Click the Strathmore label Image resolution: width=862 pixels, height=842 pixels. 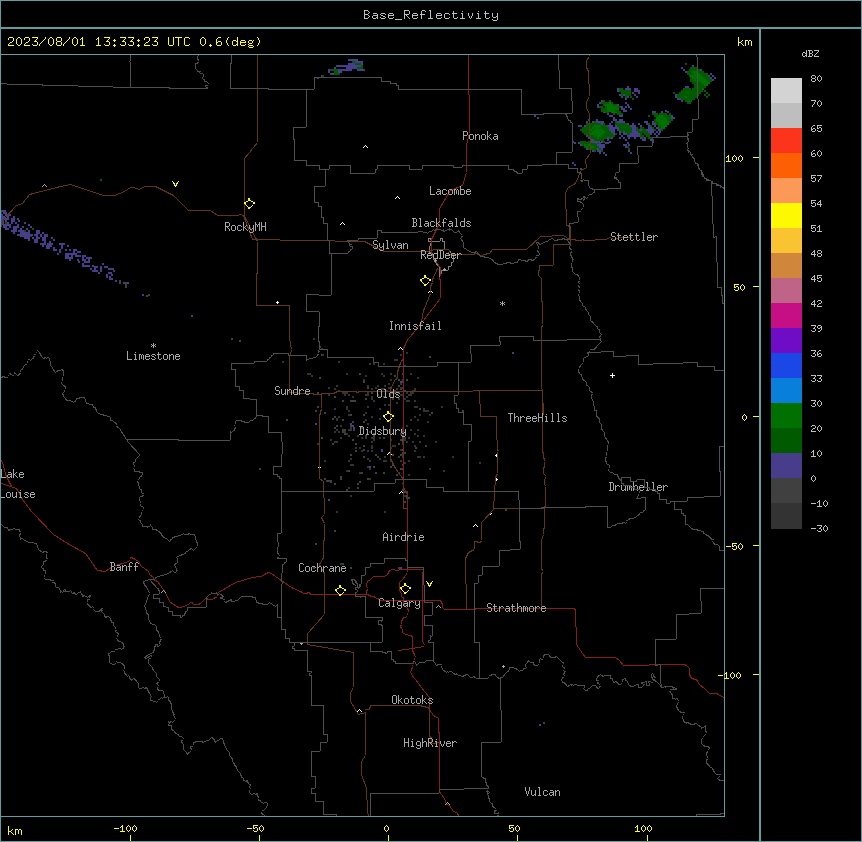click(516, 608)
